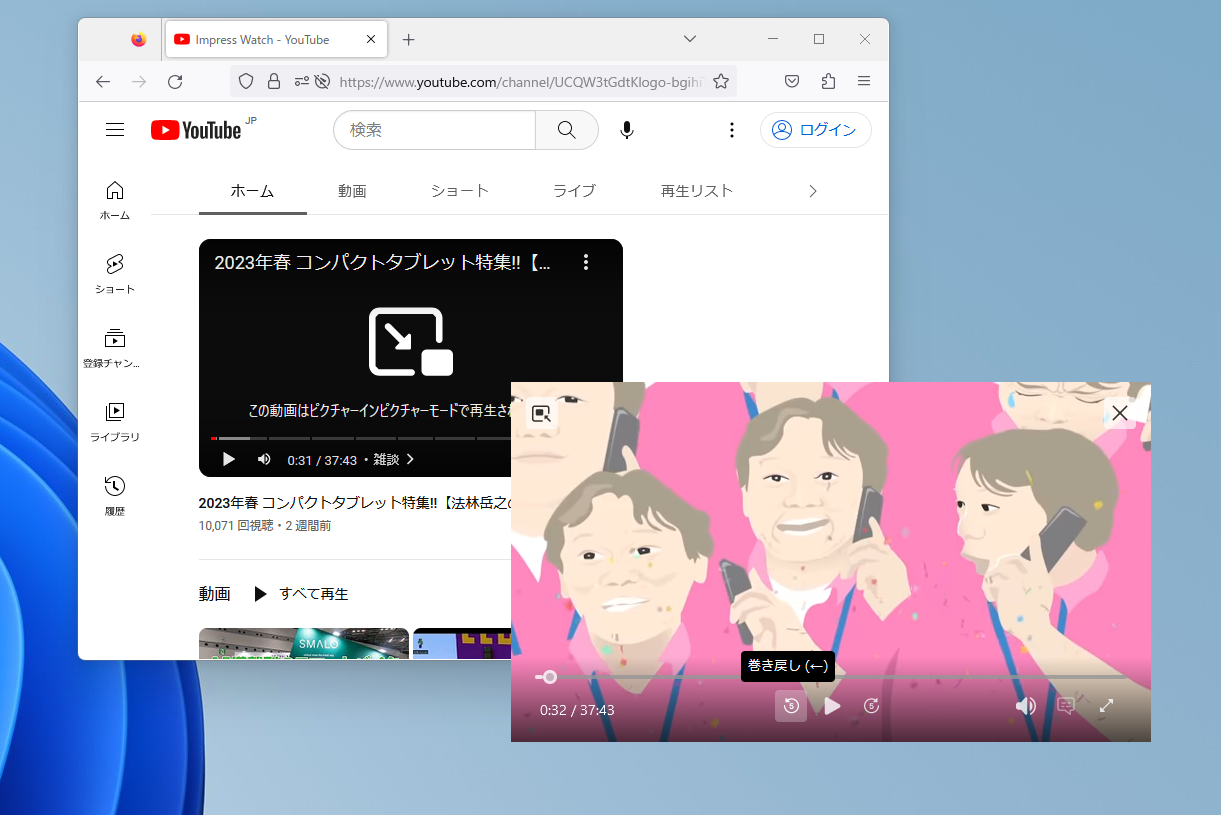Mute the inline video player volume
The width and height of the screenshot is (1221, 815).
[x=263, y=459]
